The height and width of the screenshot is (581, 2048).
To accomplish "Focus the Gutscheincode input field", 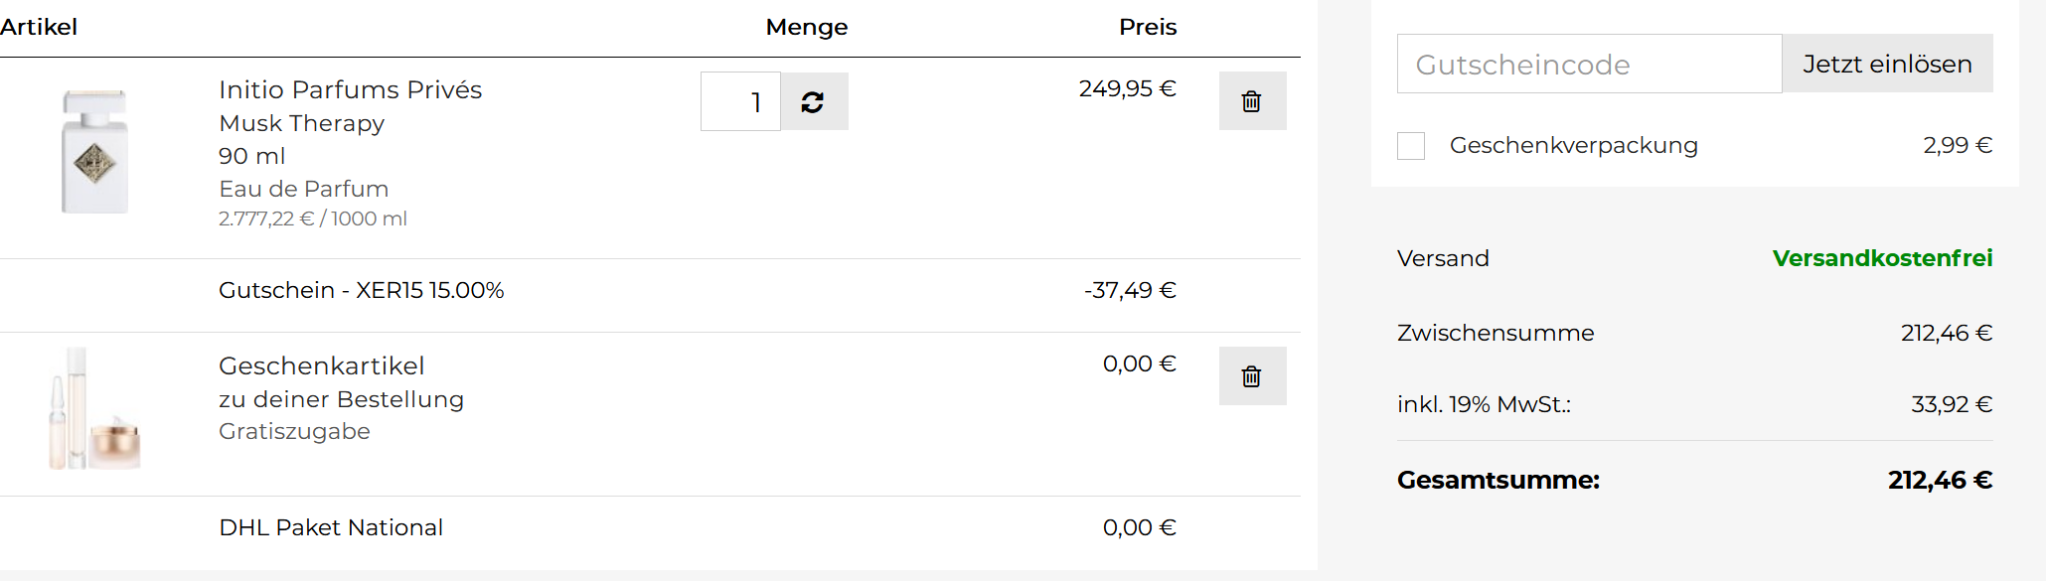I will coord(1588,64).
